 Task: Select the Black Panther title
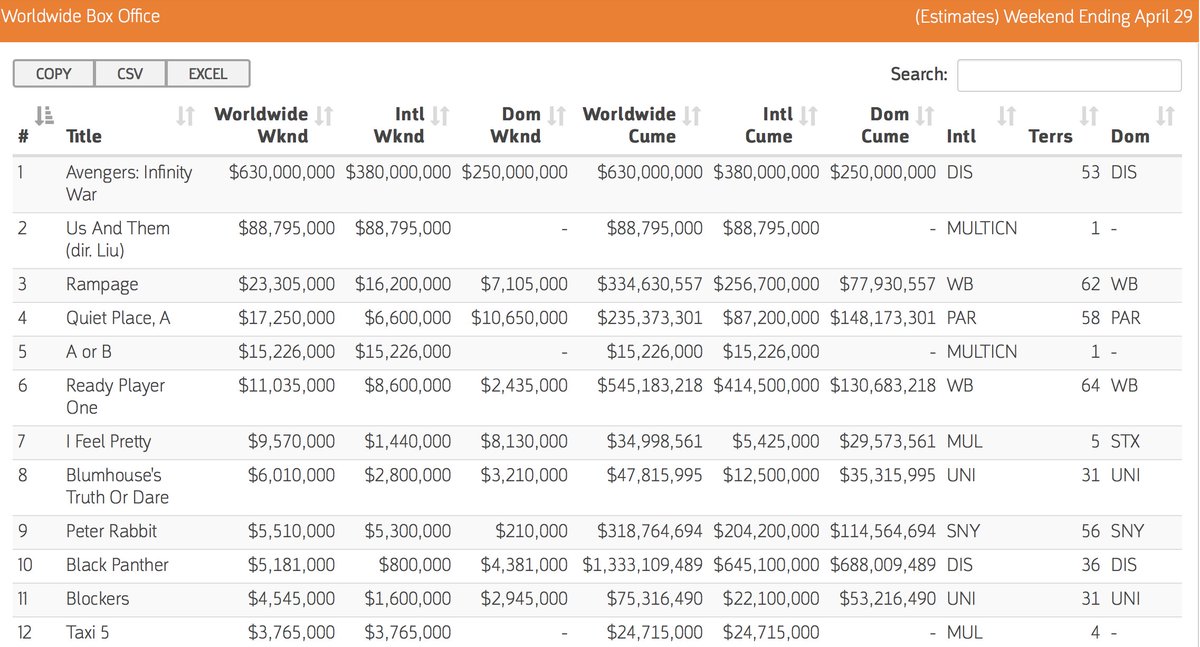click(x=117, y=565)
